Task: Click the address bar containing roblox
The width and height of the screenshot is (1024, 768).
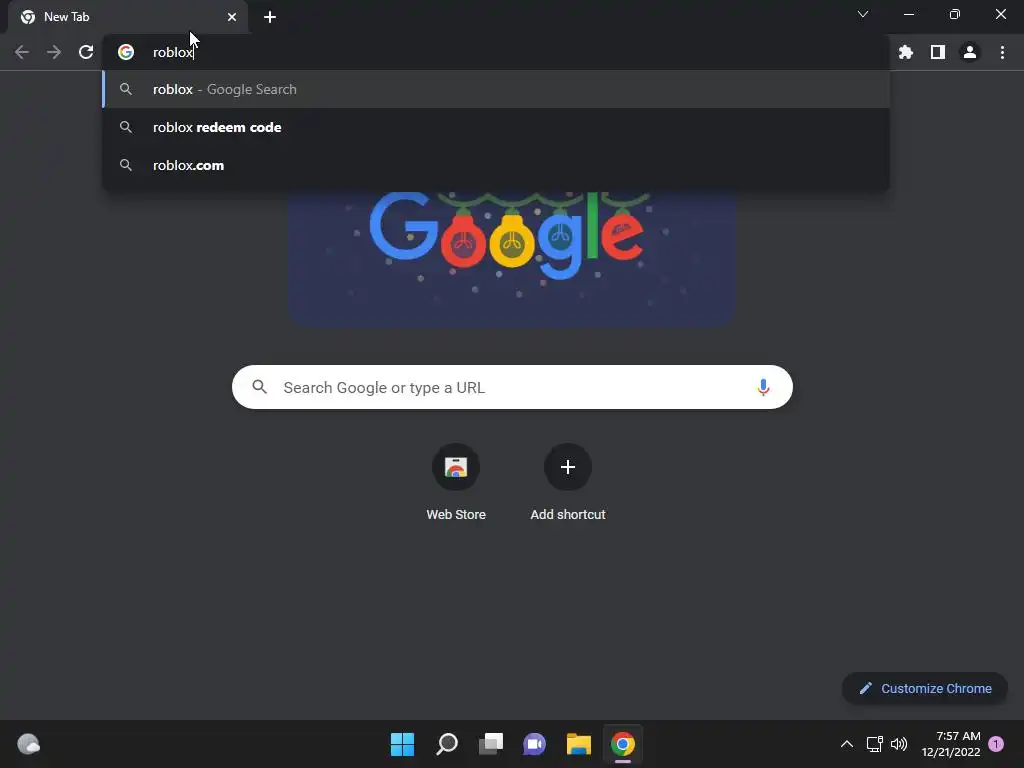Action: [496, 52]
